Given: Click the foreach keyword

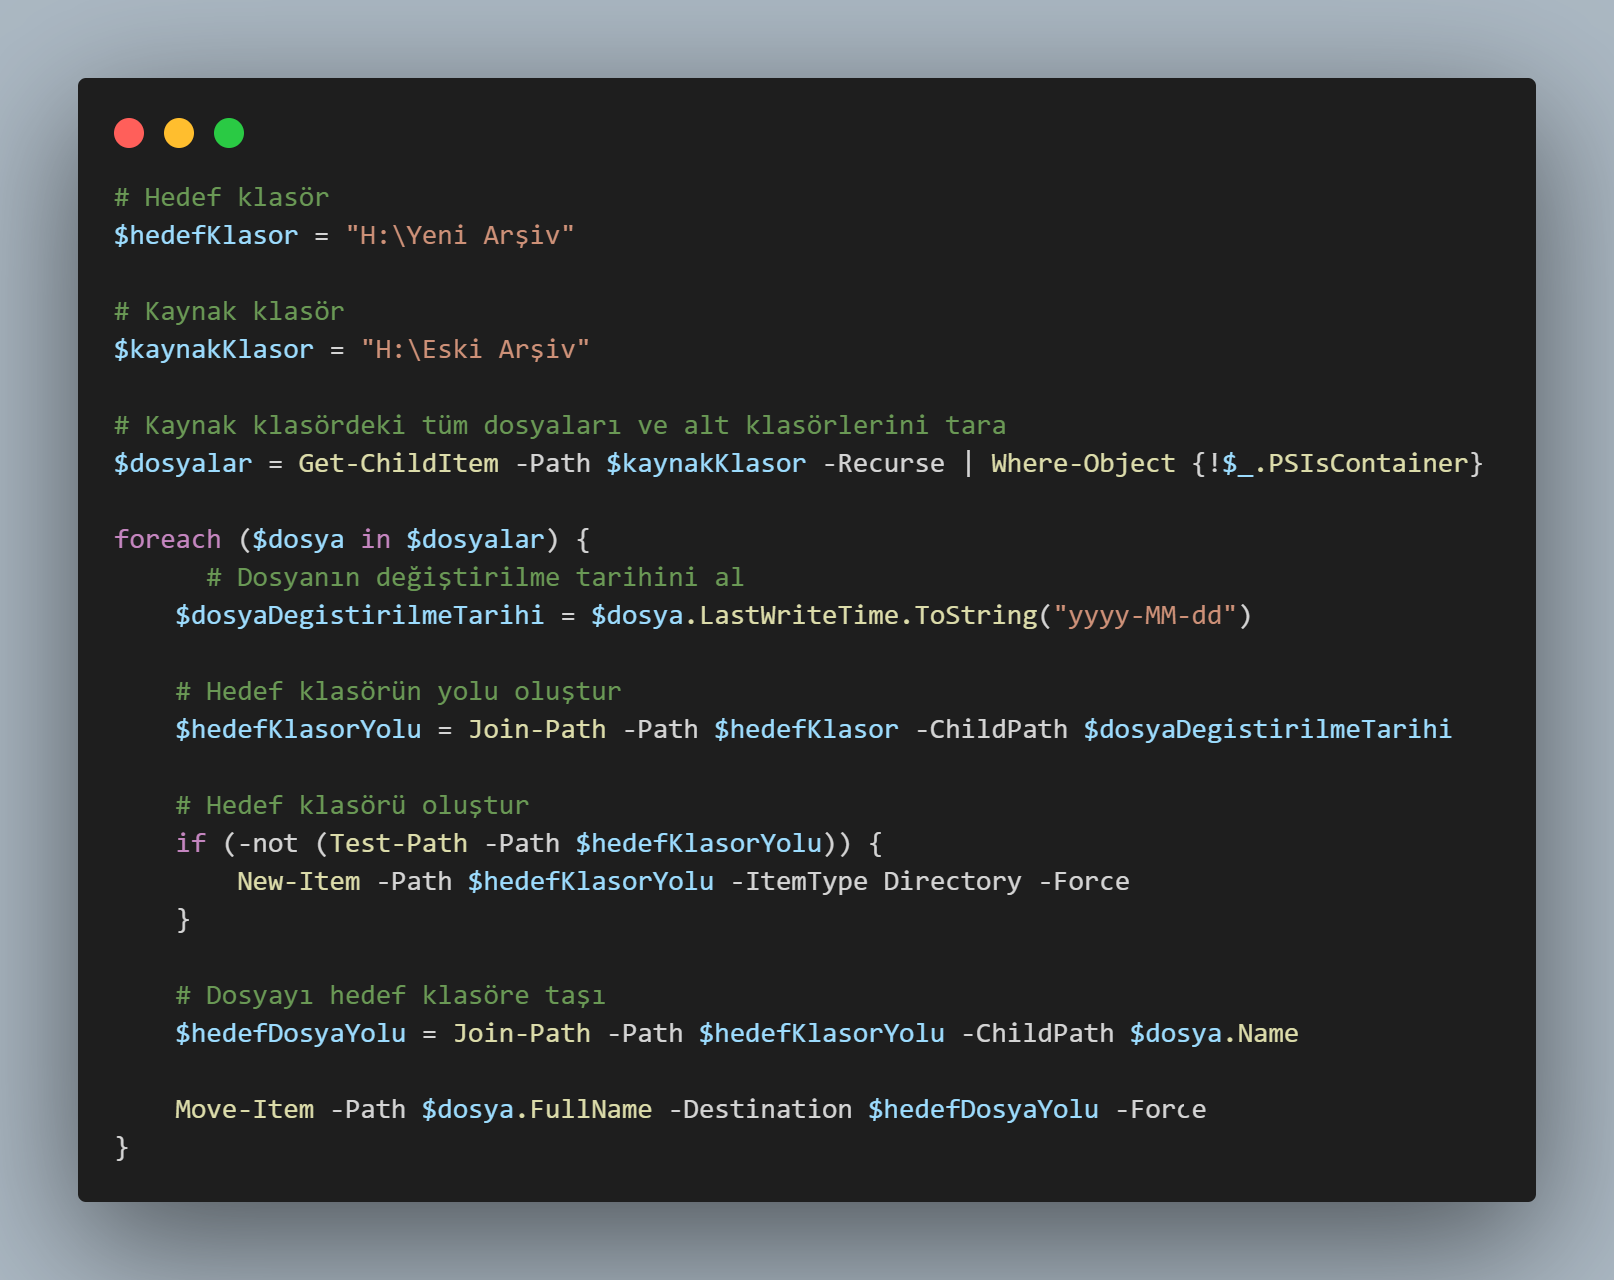Looking at the screenshot, I should tap(168, 539).
